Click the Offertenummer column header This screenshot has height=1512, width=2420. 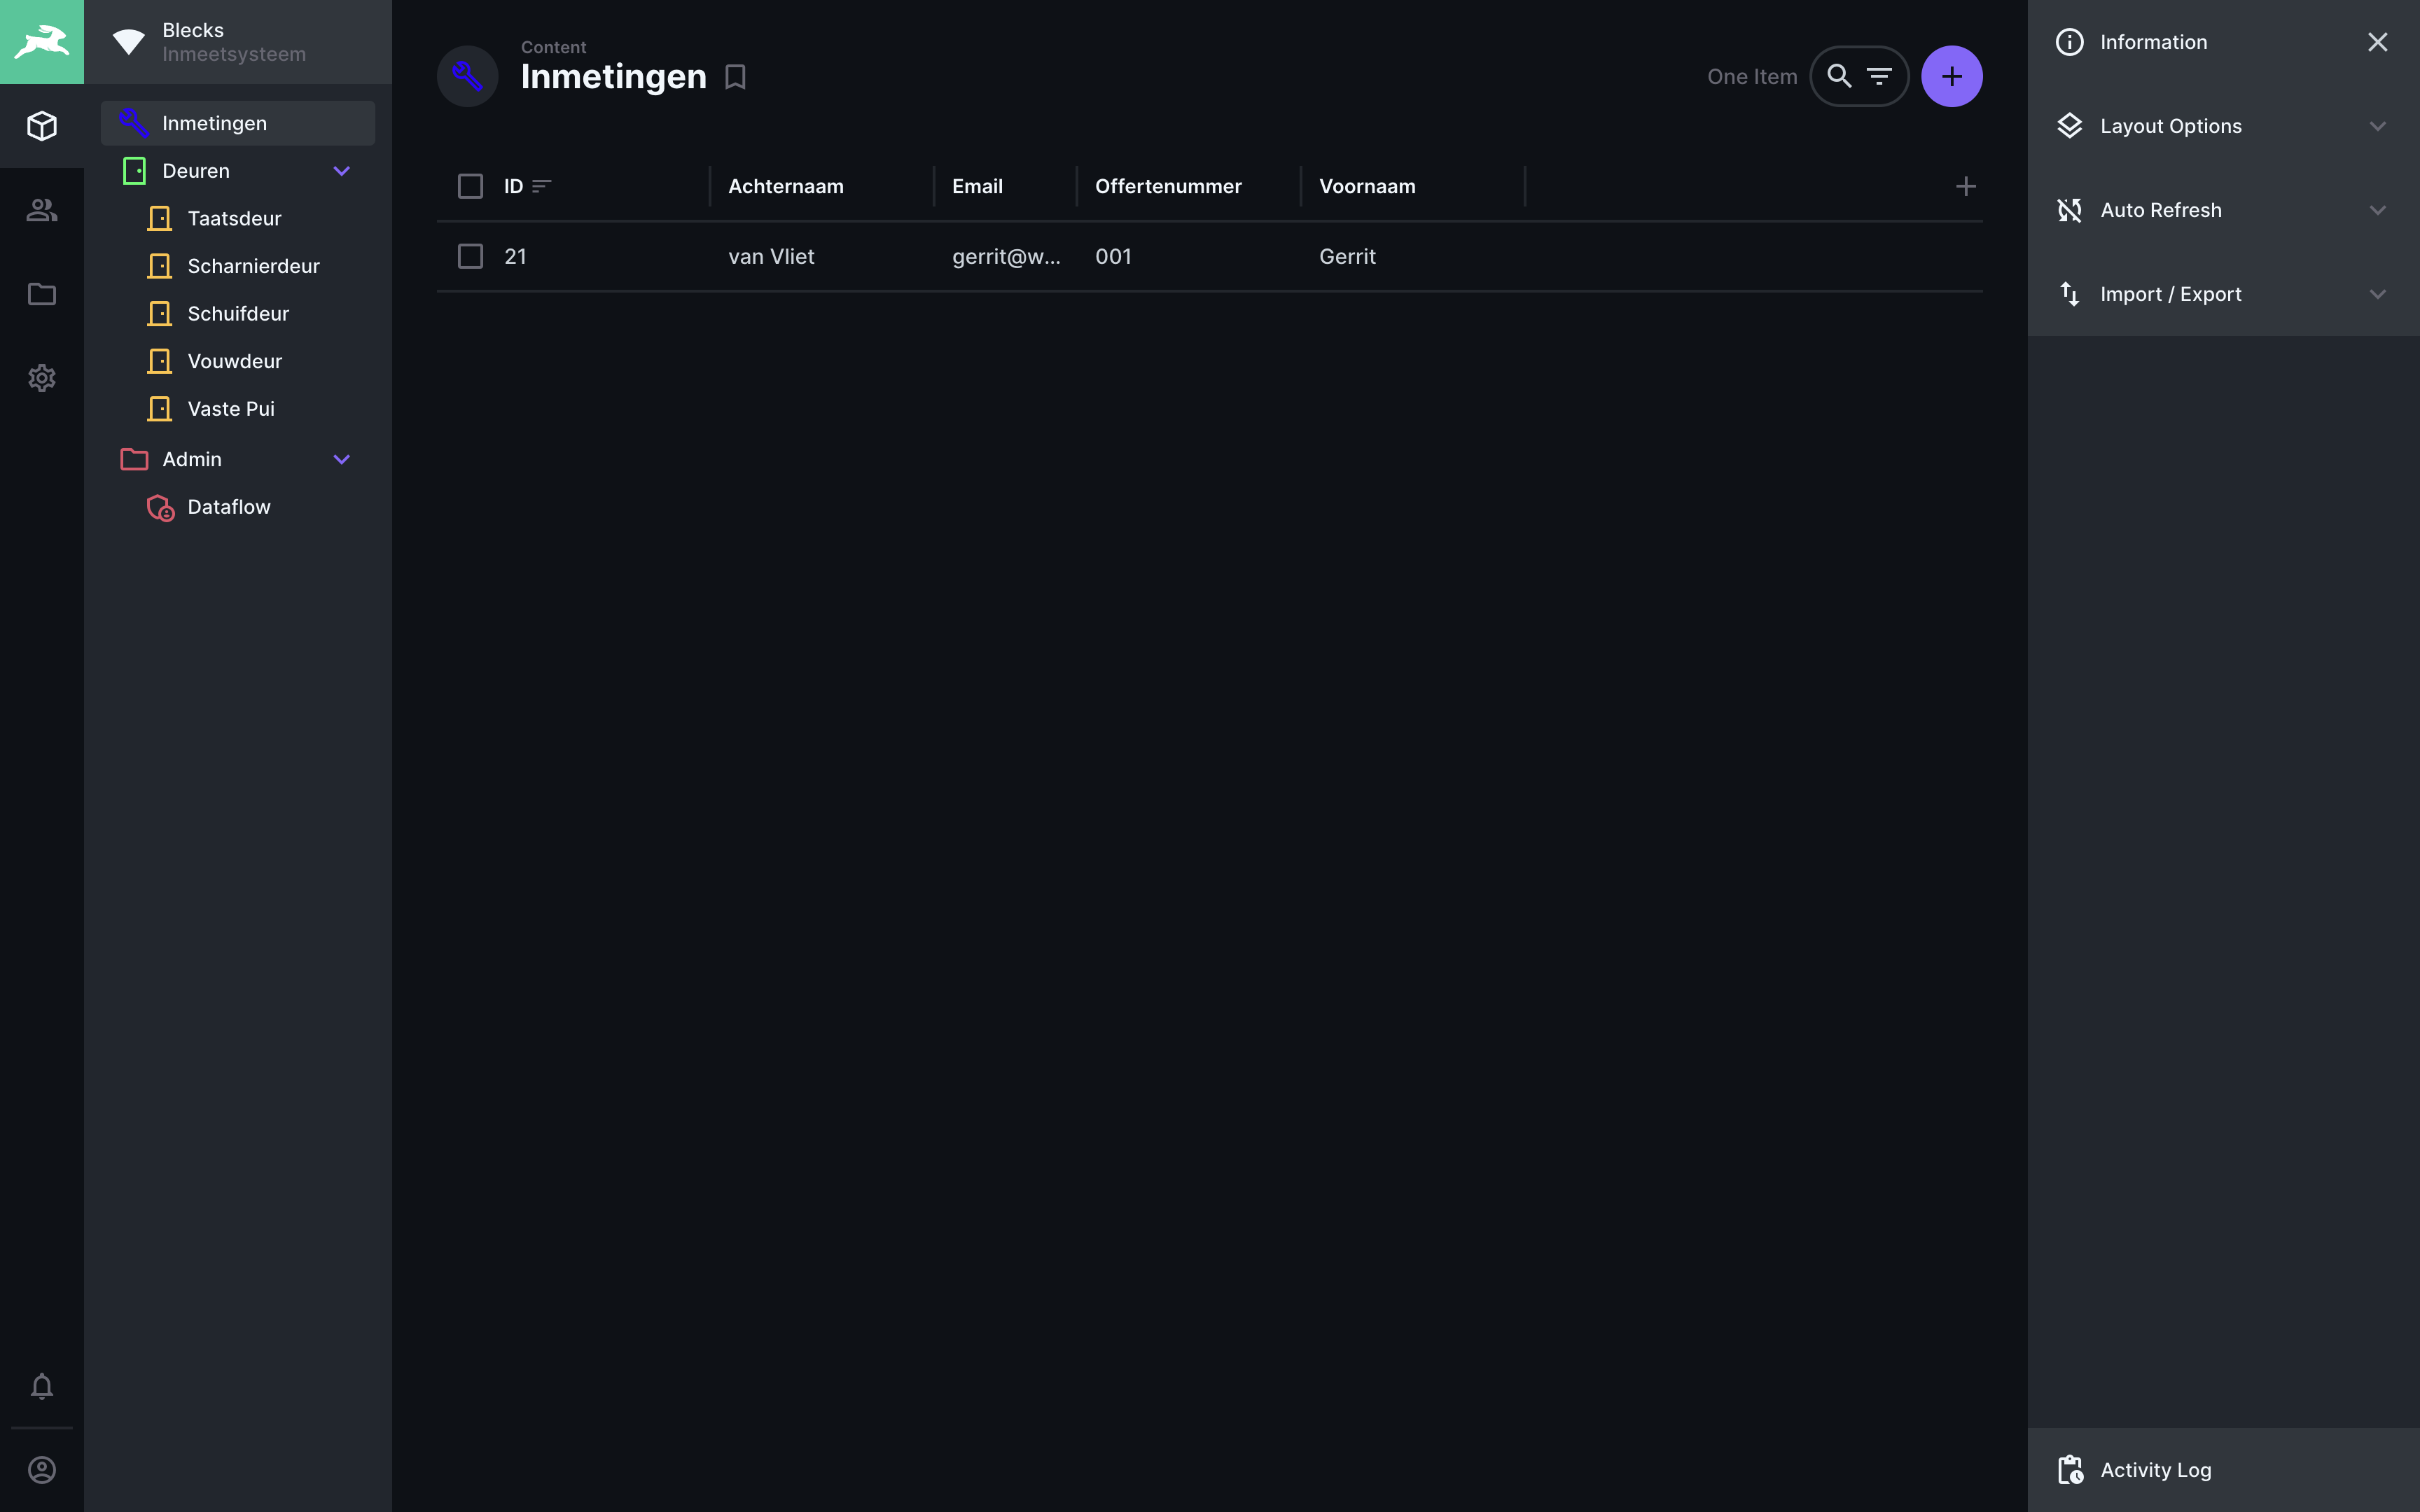click(x=1168, y=186)
